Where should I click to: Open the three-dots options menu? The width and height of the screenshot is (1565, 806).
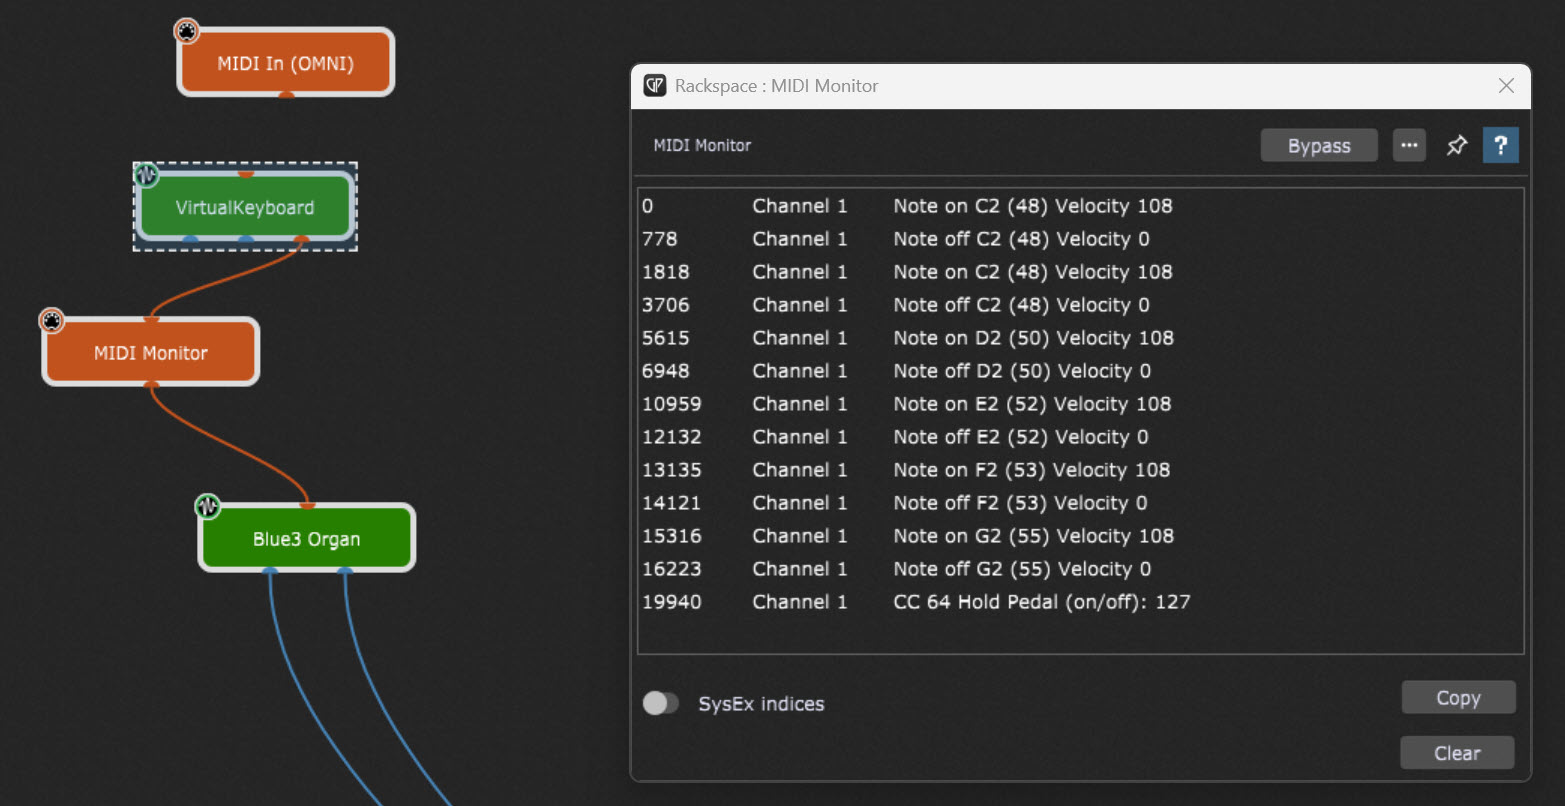[x=1409, y=146]
